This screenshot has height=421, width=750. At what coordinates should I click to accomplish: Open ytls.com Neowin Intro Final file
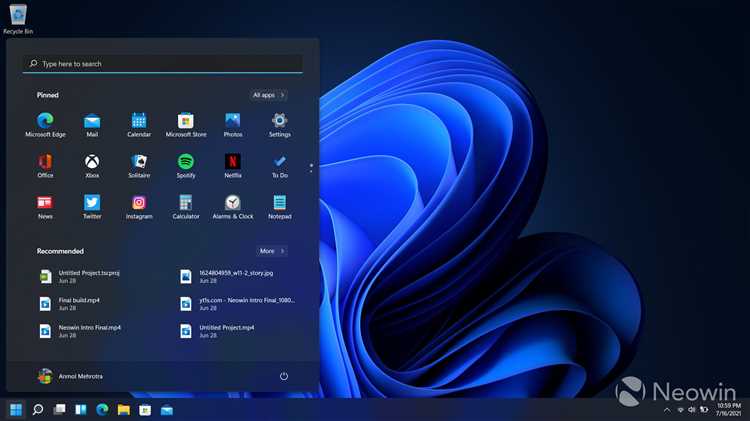[237, 304]
